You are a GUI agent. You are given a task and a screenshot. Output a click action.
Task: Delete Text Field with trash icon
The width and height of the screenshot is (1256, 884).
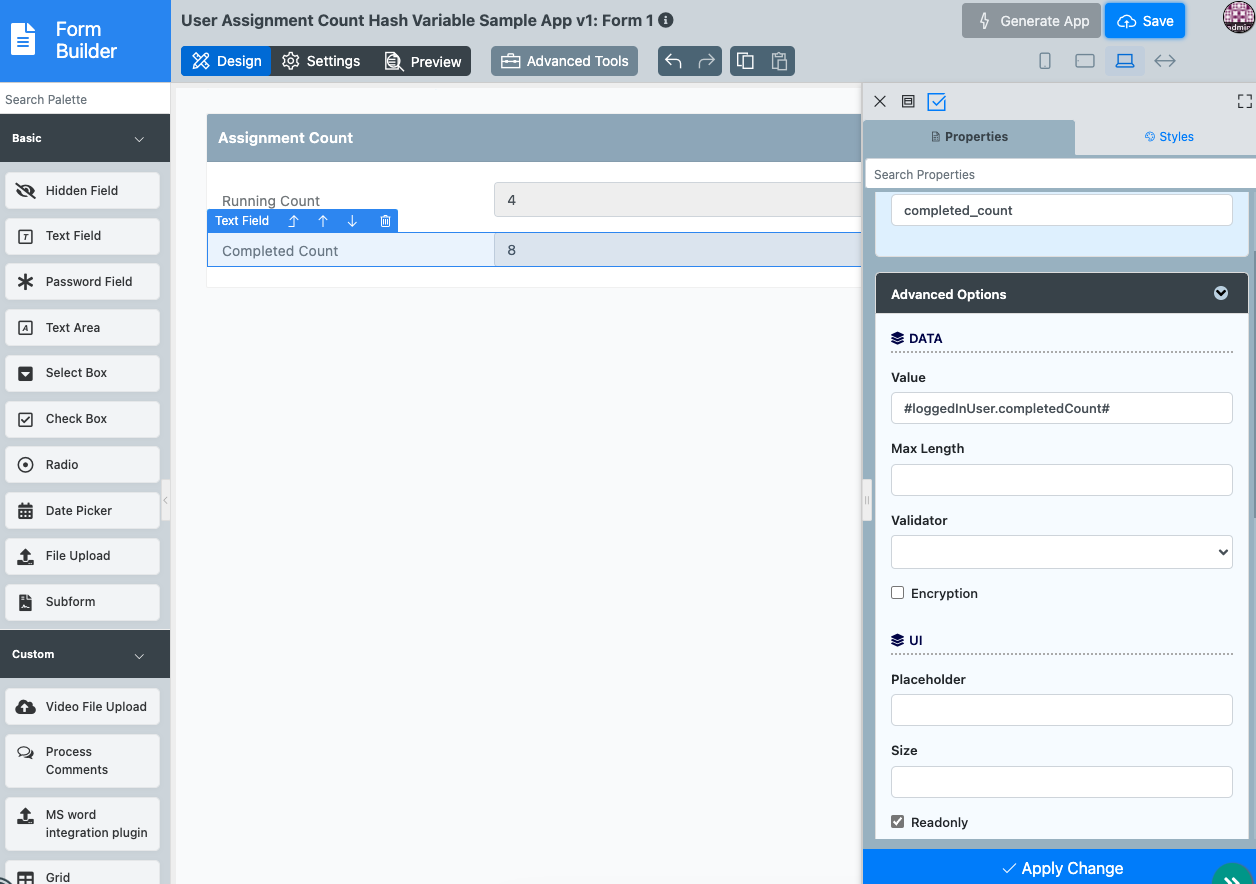(x=385, y=221)
